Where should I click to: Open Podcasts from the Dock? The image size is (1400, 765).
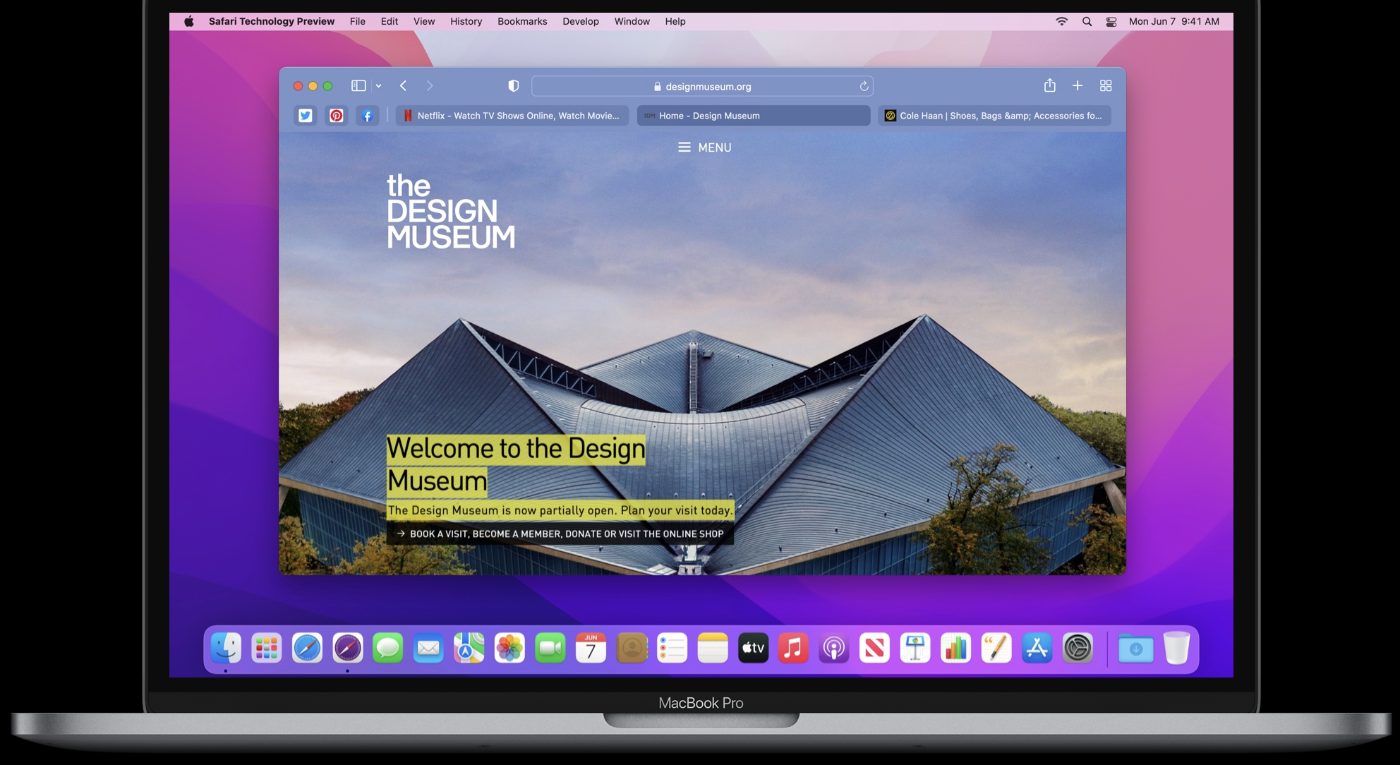834,648
